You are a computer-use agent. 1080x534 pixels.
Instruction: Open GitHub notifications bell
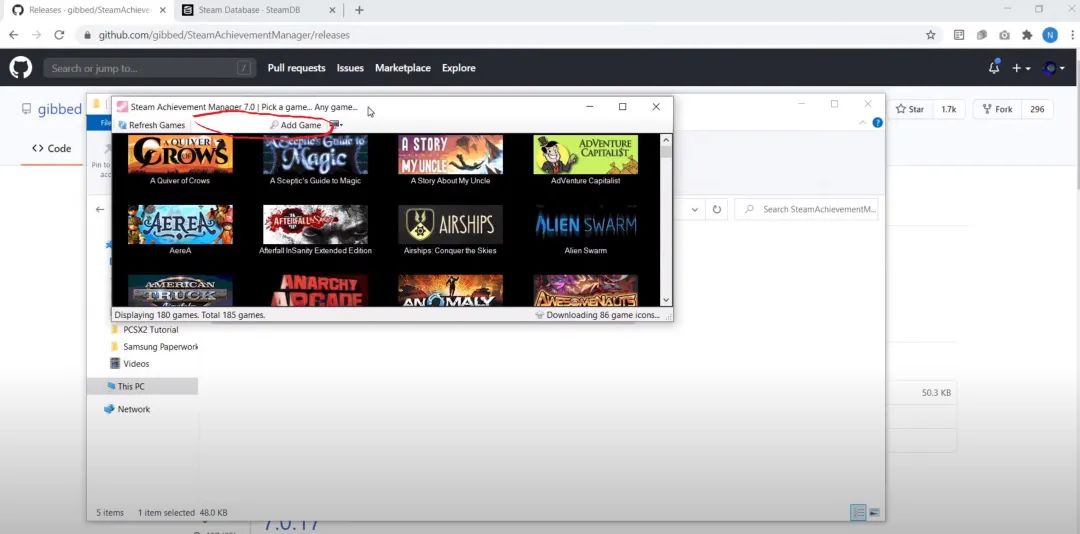point(993,68)
